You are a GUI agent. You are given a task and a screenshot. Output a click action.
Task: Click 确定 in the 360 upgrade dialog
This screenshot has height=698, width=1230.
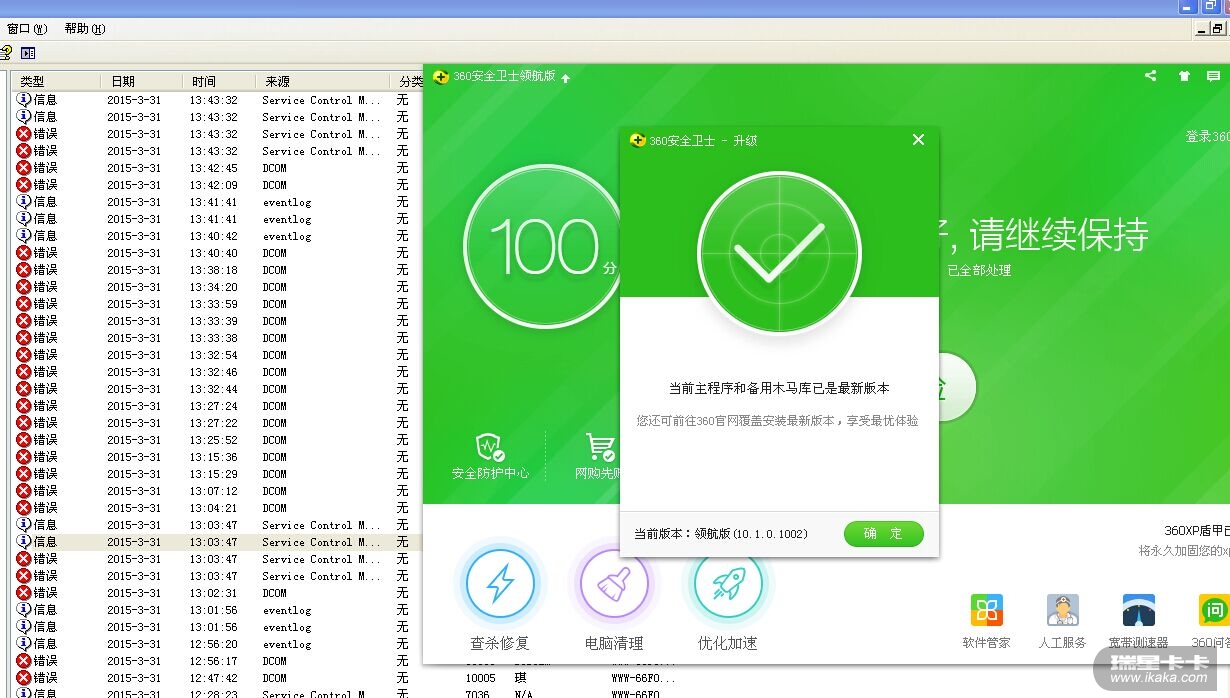click(x=883, y=534)
